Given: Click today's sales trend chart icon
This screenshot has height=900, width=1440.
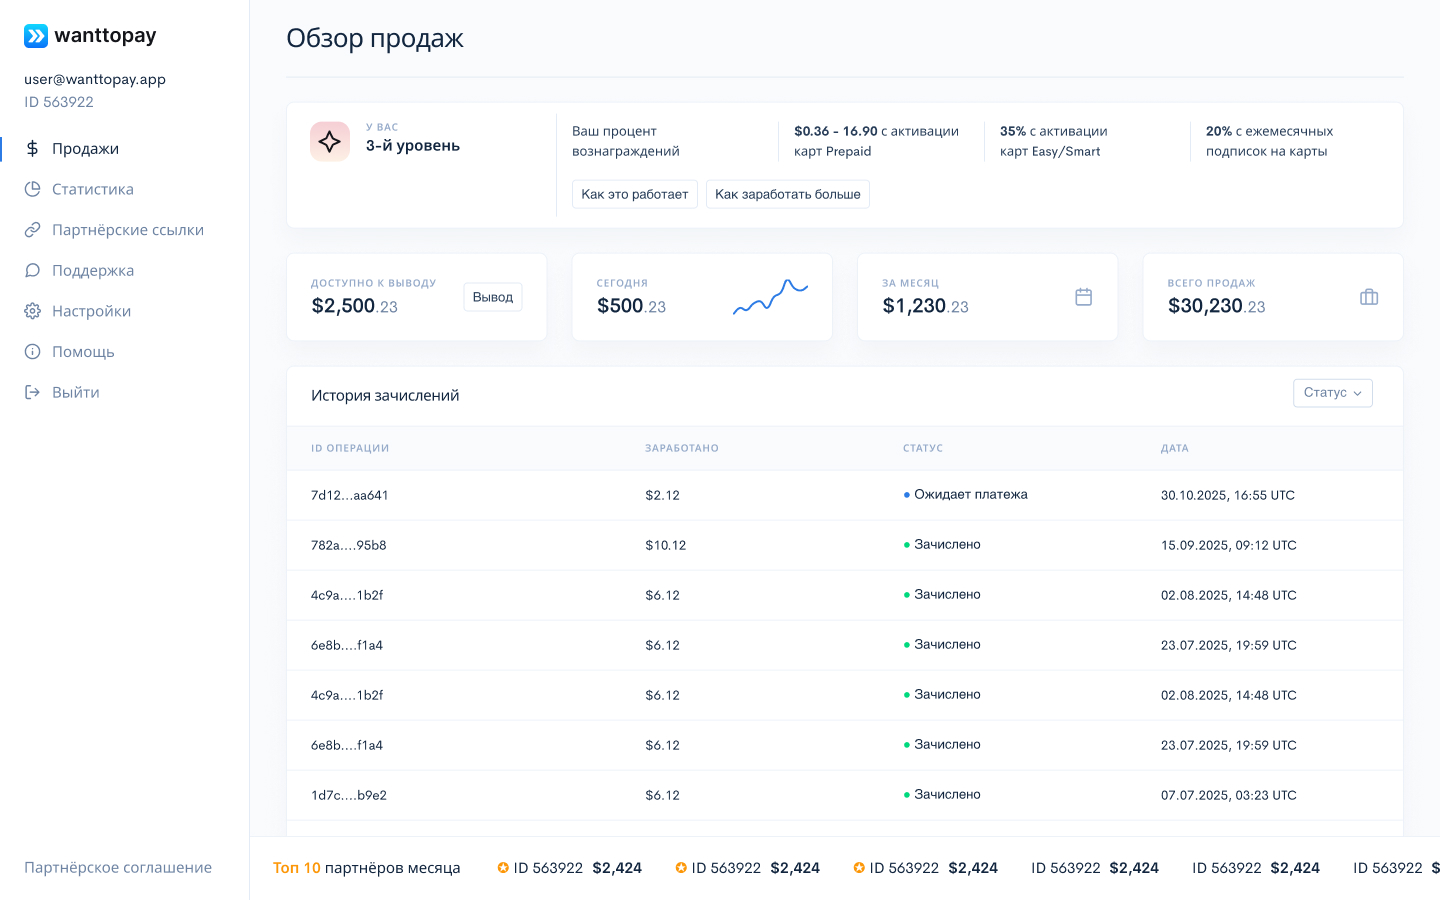Looking at the screenshot, I should coord(770,297).
